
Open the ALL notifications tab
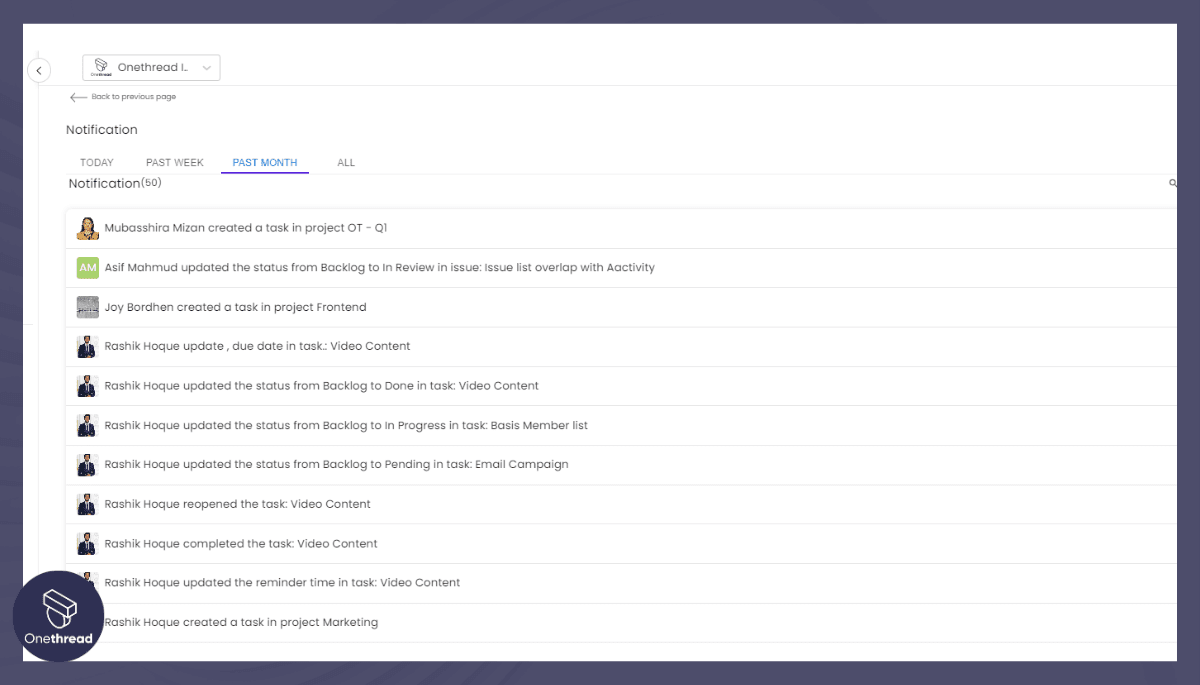[x=345, y=162]
